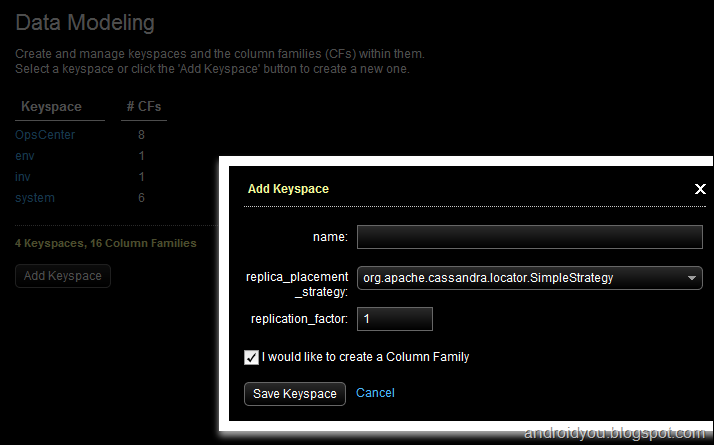Viewport: 714px width, 445px height.
Task: Click the OpsCenter CF count of 8
Action: coord(142,134)
